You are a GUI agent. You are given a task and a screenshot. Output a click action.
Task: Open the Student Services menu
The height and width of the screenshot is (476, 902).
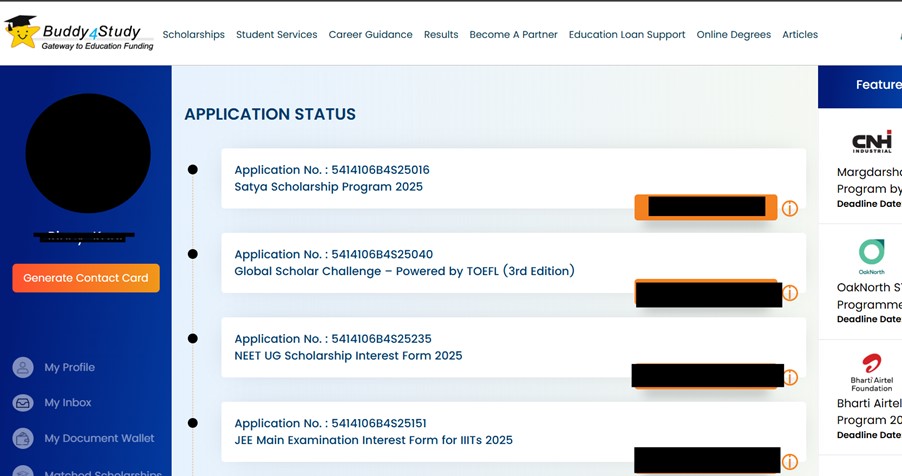click(277, 35)
